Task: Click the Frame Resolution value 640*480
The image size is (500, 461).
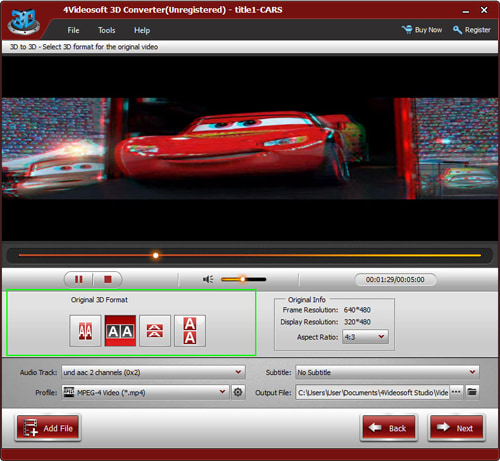Action: [357, 310]
